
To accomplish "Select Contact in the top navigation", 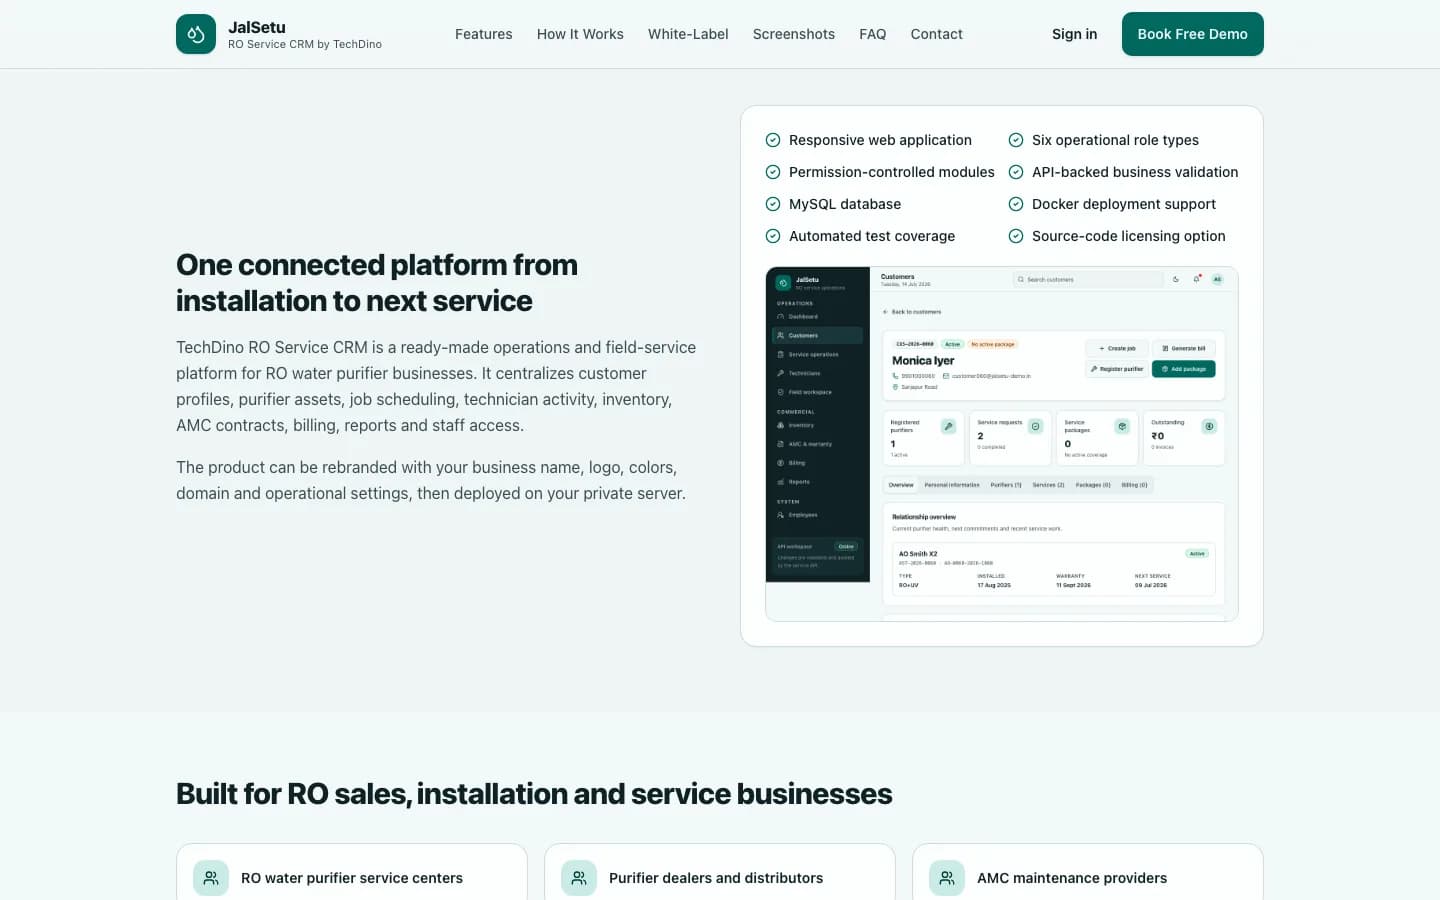I will coord(937,34).
